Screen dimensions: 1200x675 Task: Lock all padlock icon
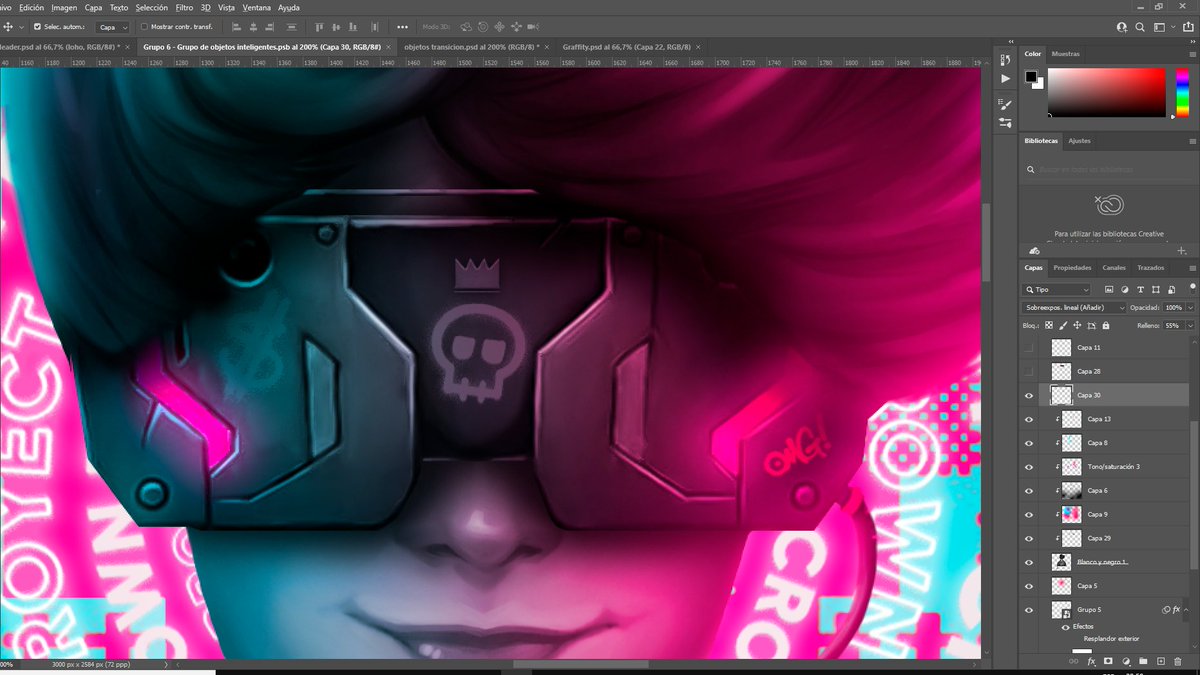pyautogui.click(x=1105, y=325)
